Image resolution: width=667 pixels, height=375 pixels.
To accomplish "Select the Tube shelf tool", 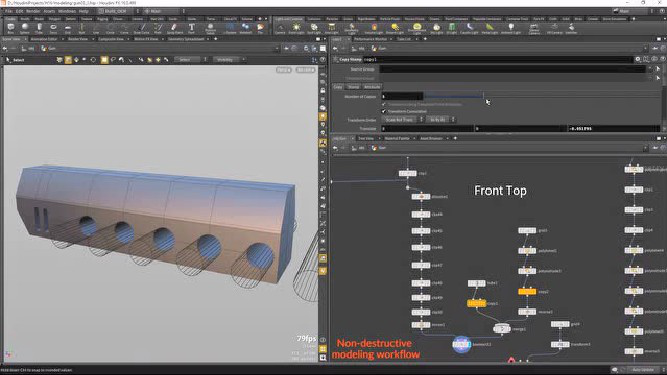I will 39,28.
